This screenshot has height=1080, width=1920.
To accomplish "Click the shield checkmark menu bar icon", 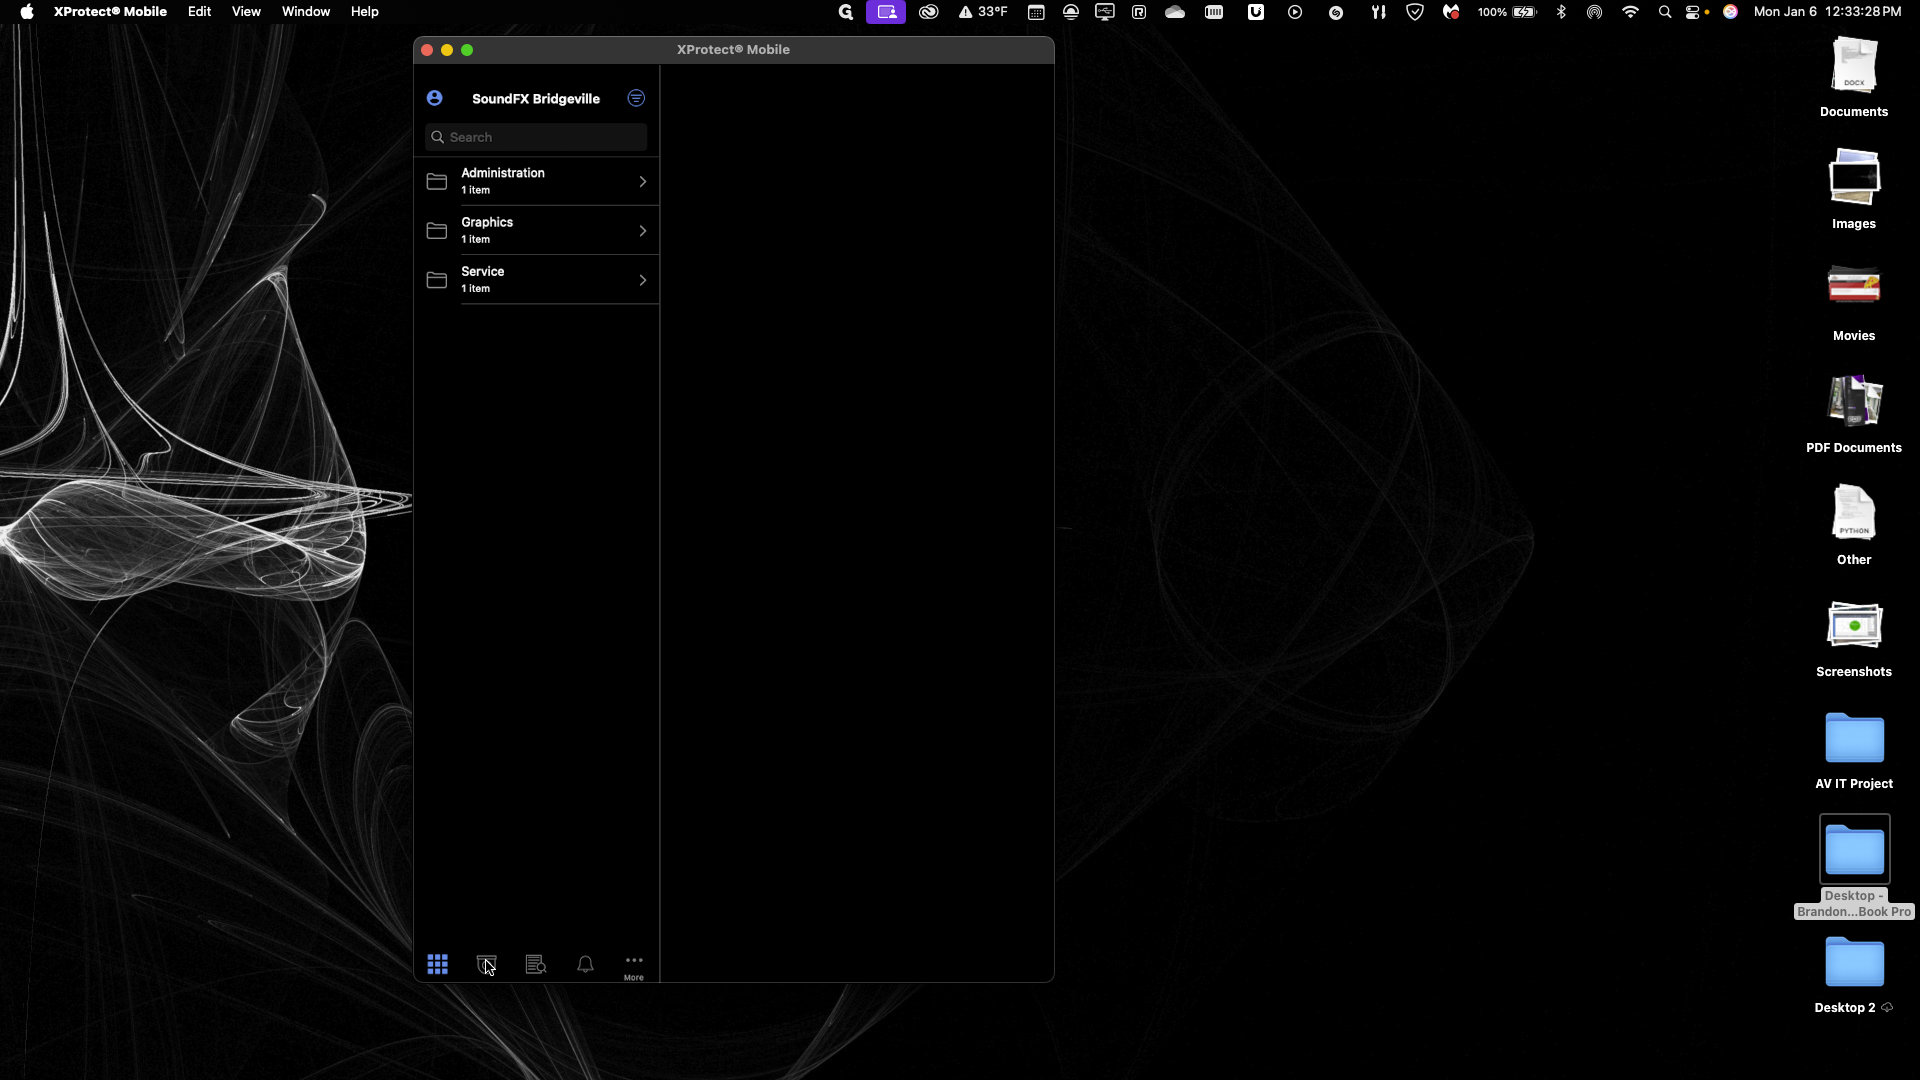I will pos(1415,12).
